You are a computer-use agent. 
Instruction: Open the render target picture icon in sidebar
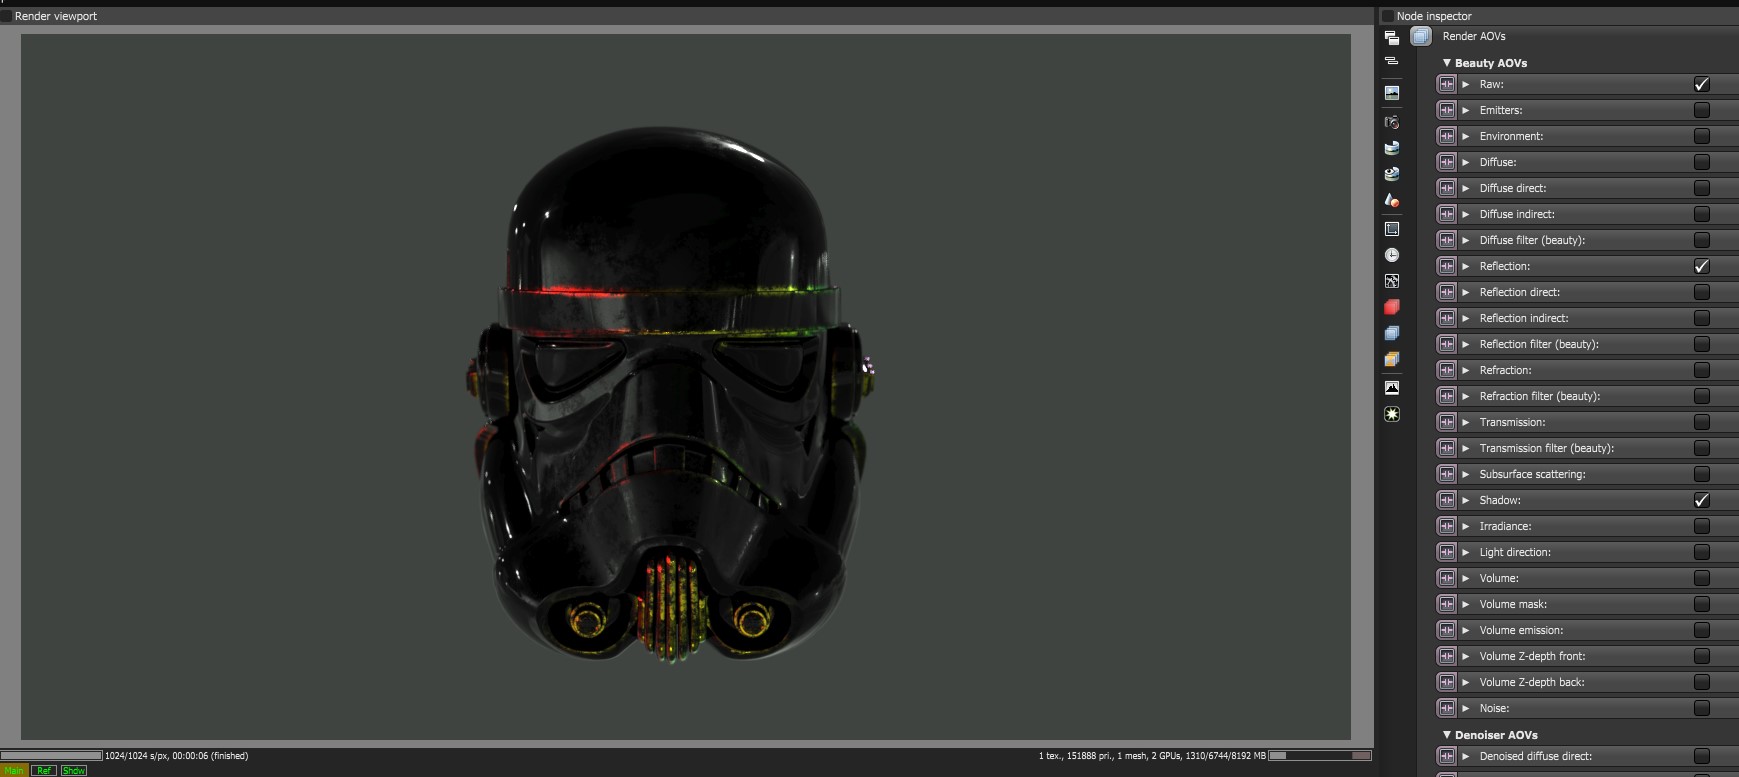pyautogui.click(x=1391, y=93)
